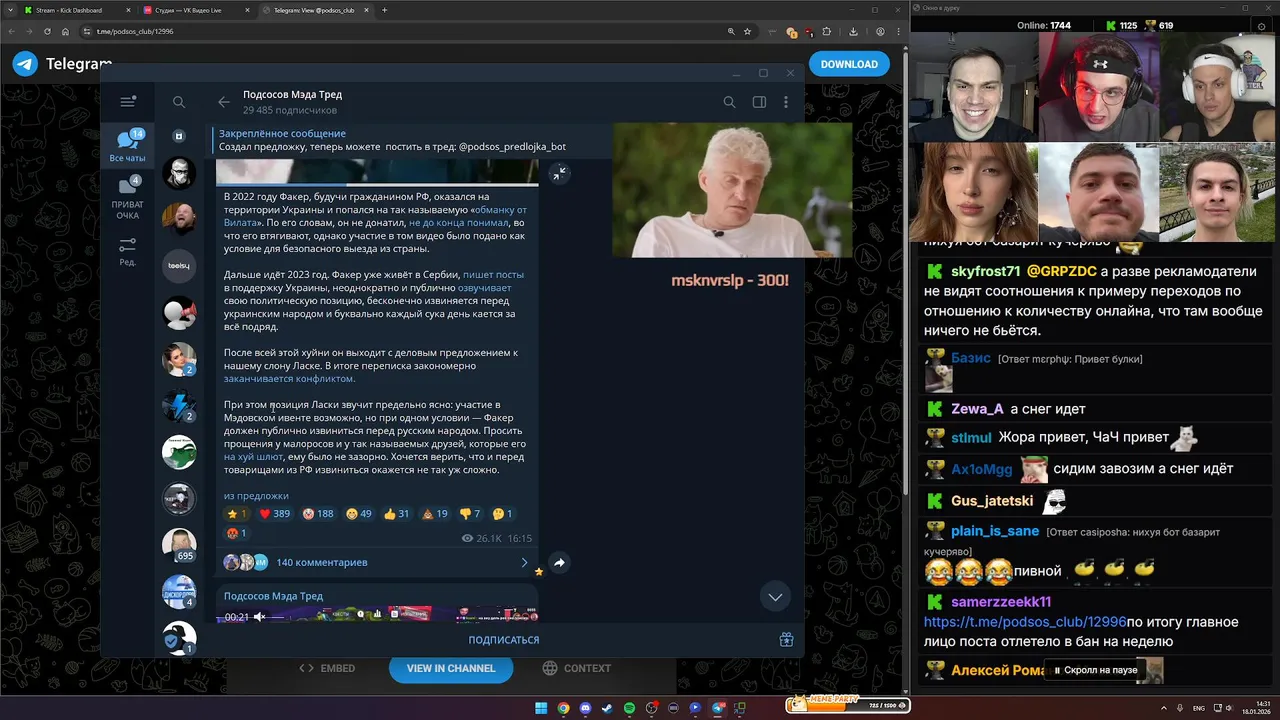This screenshot has width=1280, height=720.
Task: Open a new browser tab
Action: coord(385,10)
